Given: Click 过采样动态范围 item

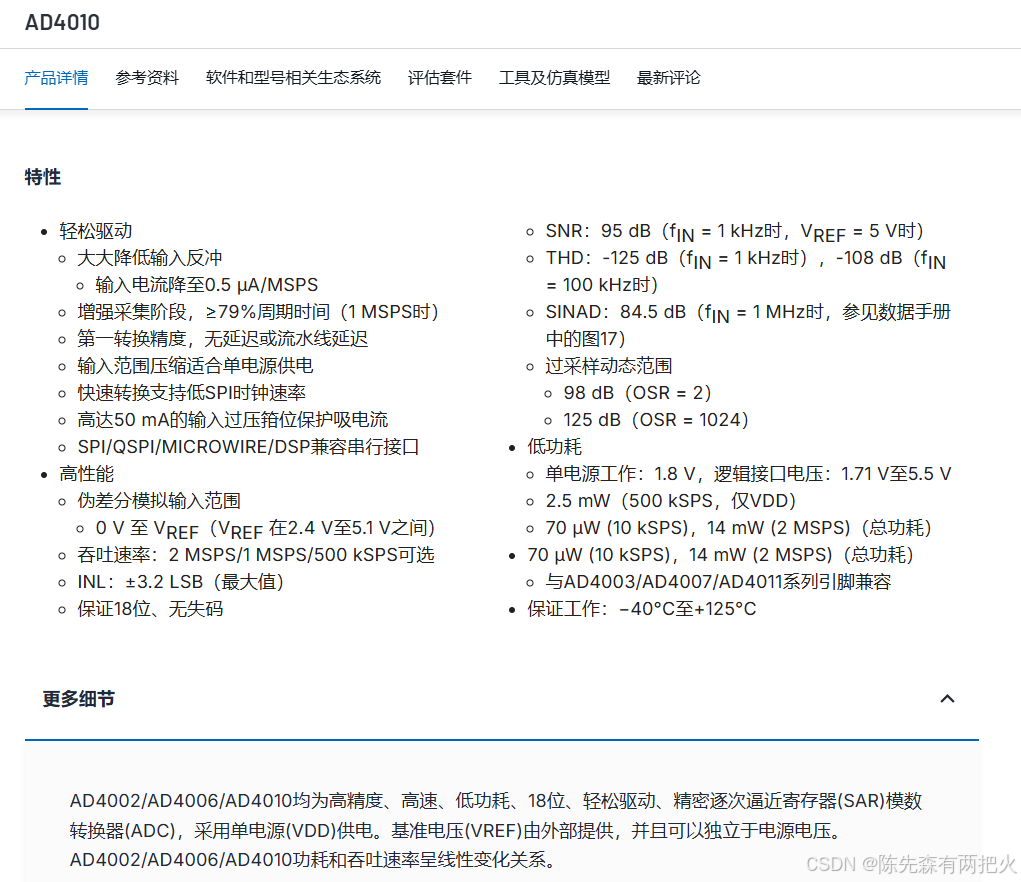Looking at the screenshot, I should point(609,366).
